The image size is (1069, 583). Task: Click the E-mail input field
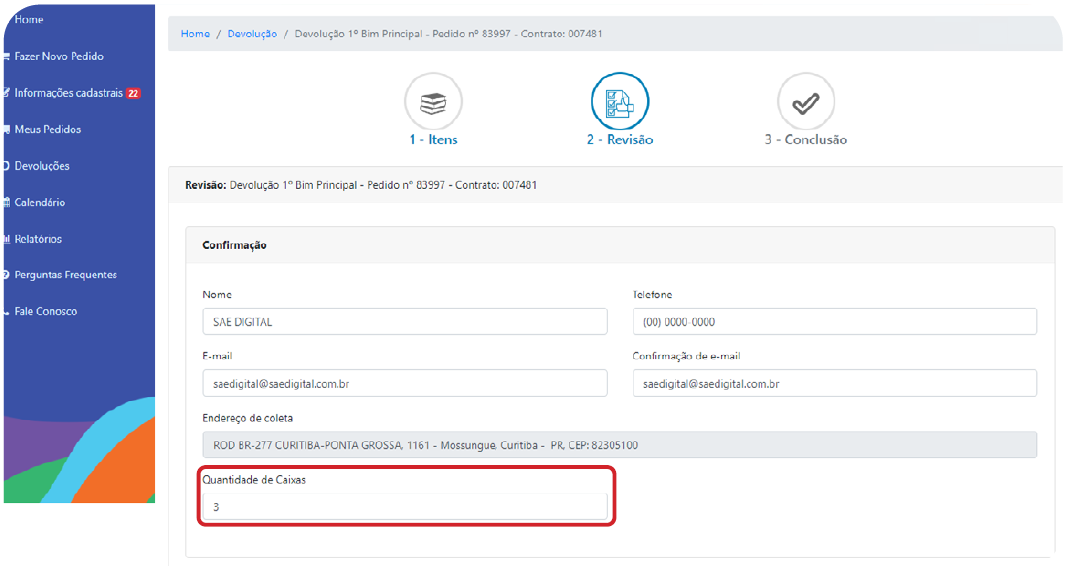pos(405,383)
